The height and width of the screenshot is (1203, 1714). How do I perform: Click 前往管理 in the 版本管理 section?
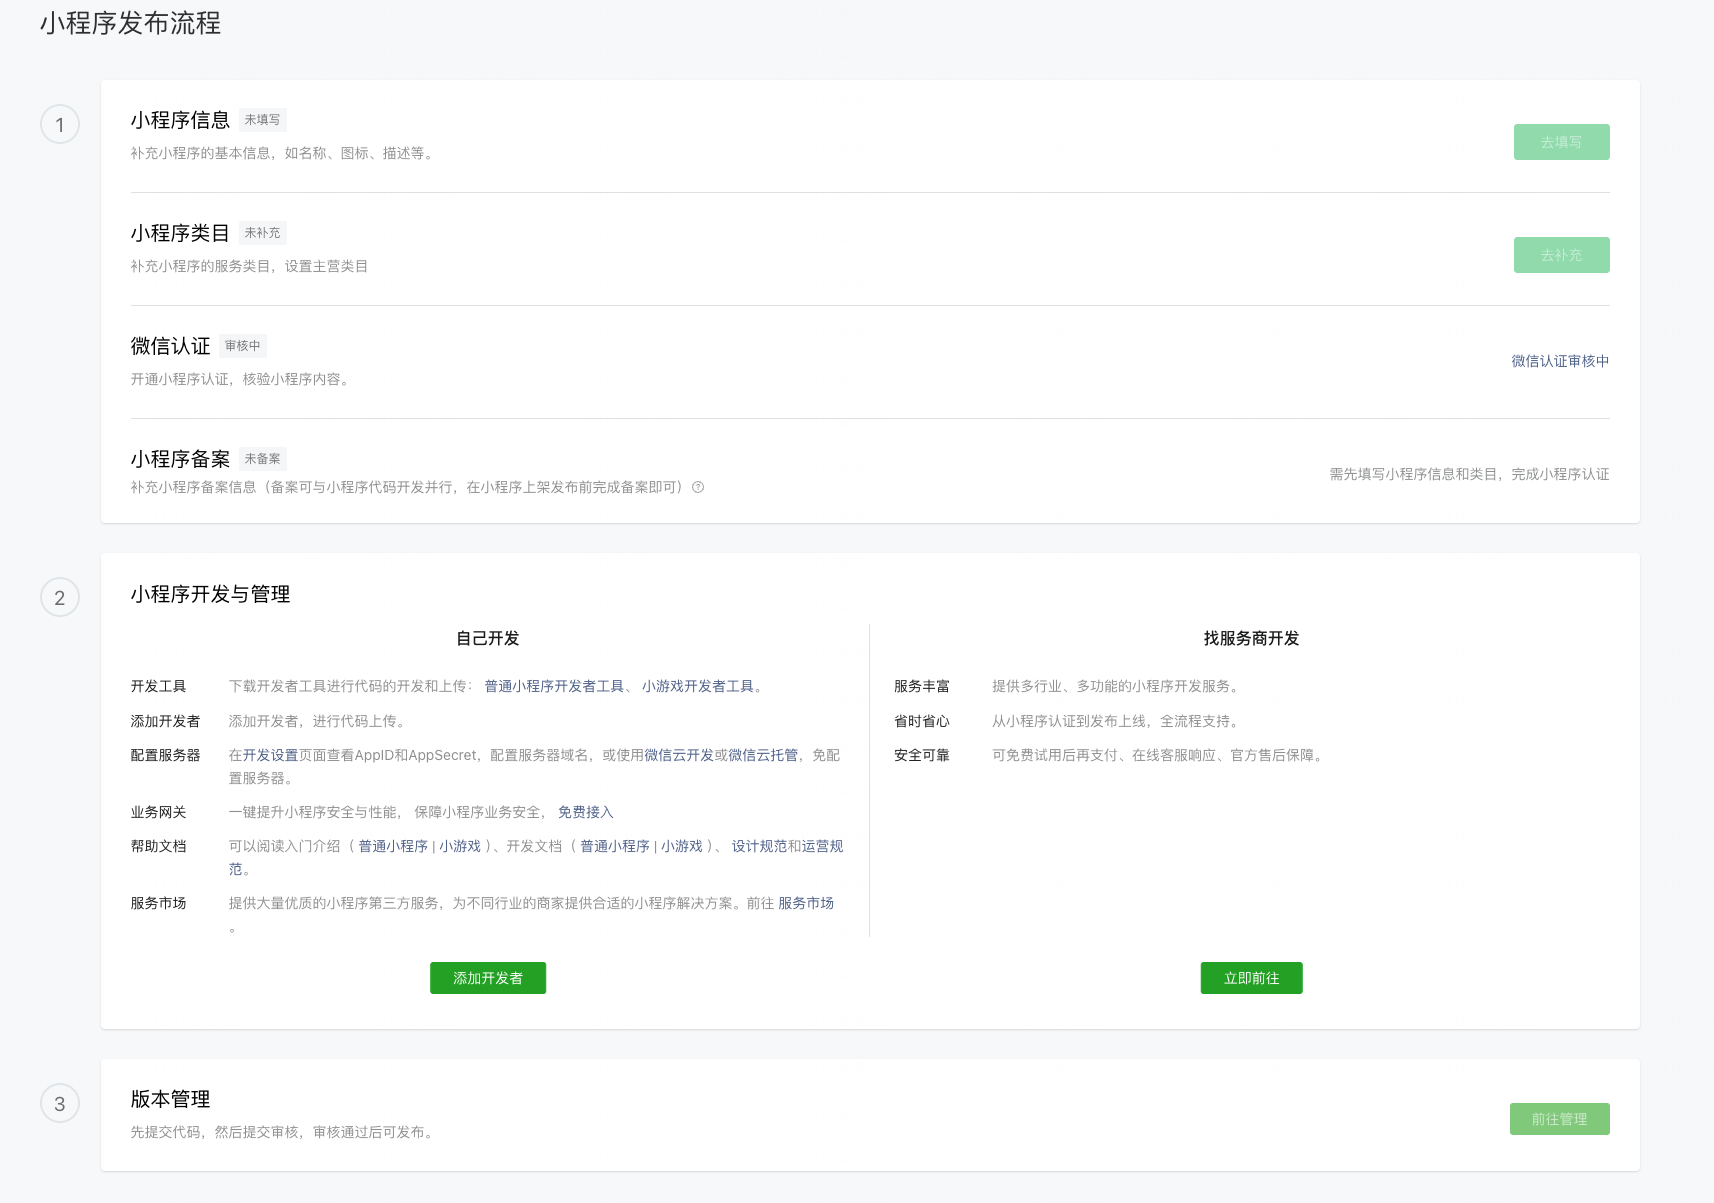[1558, 1119]
